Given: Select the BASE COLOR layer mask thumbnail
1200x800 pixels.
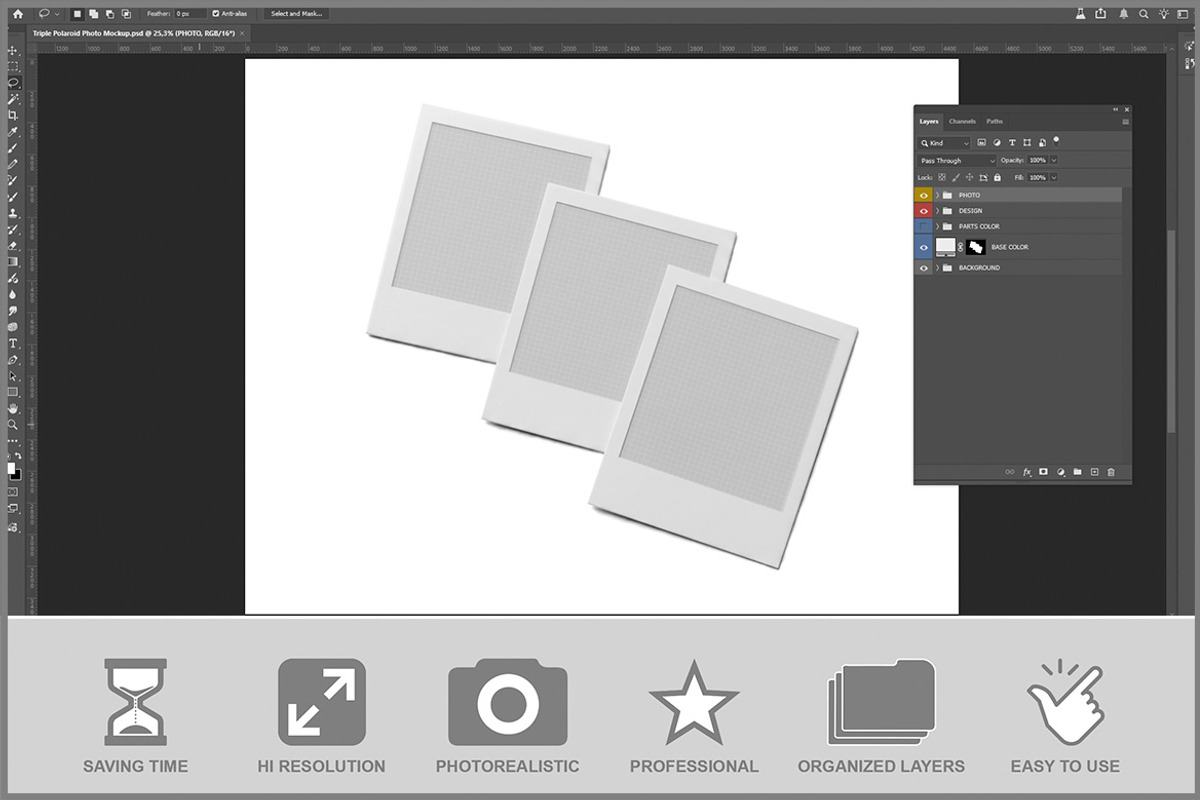Looking at the screenshot, I should [976, 247].
